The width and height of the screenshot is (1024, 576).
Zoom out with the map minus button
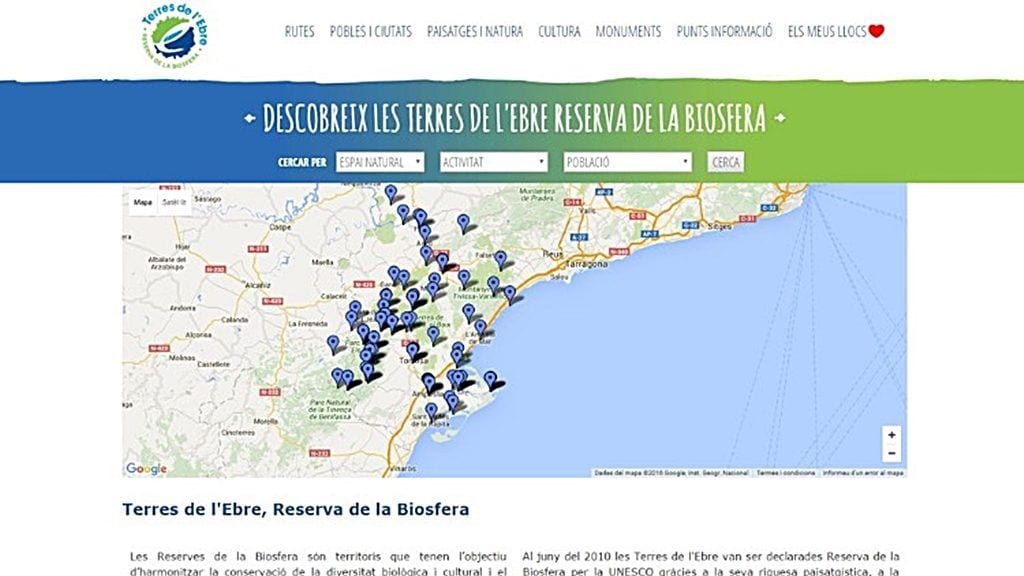click(x=891, y=453)
